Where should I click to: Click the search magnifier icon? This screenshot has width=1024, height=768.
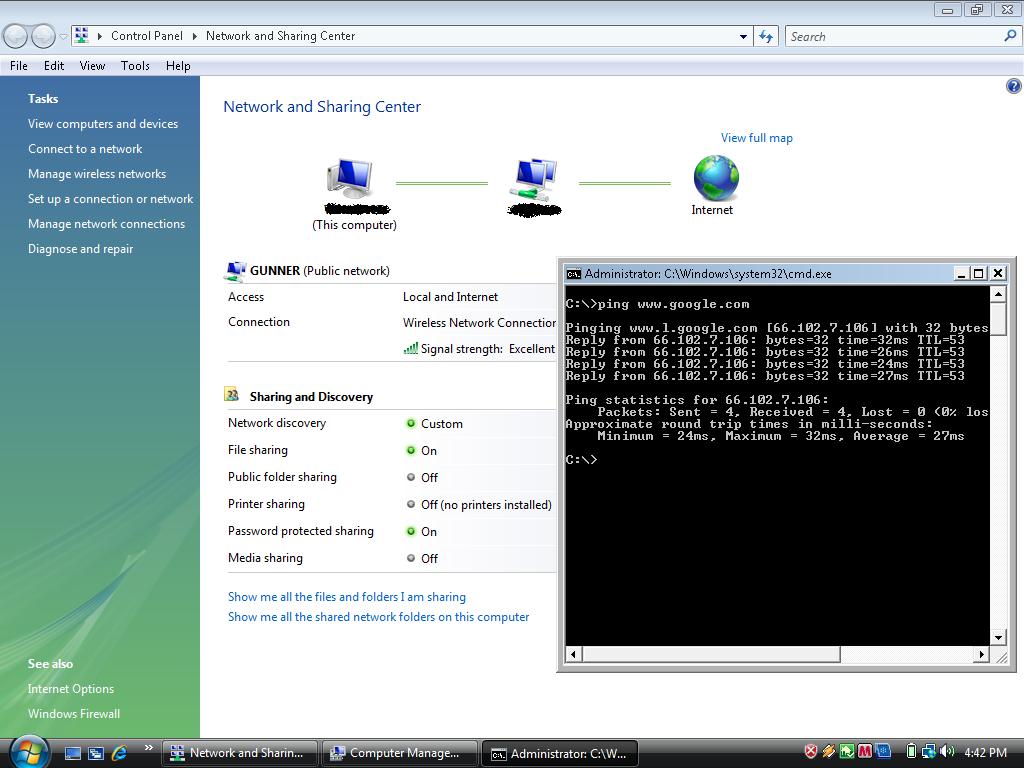[x=1010, y=36]
